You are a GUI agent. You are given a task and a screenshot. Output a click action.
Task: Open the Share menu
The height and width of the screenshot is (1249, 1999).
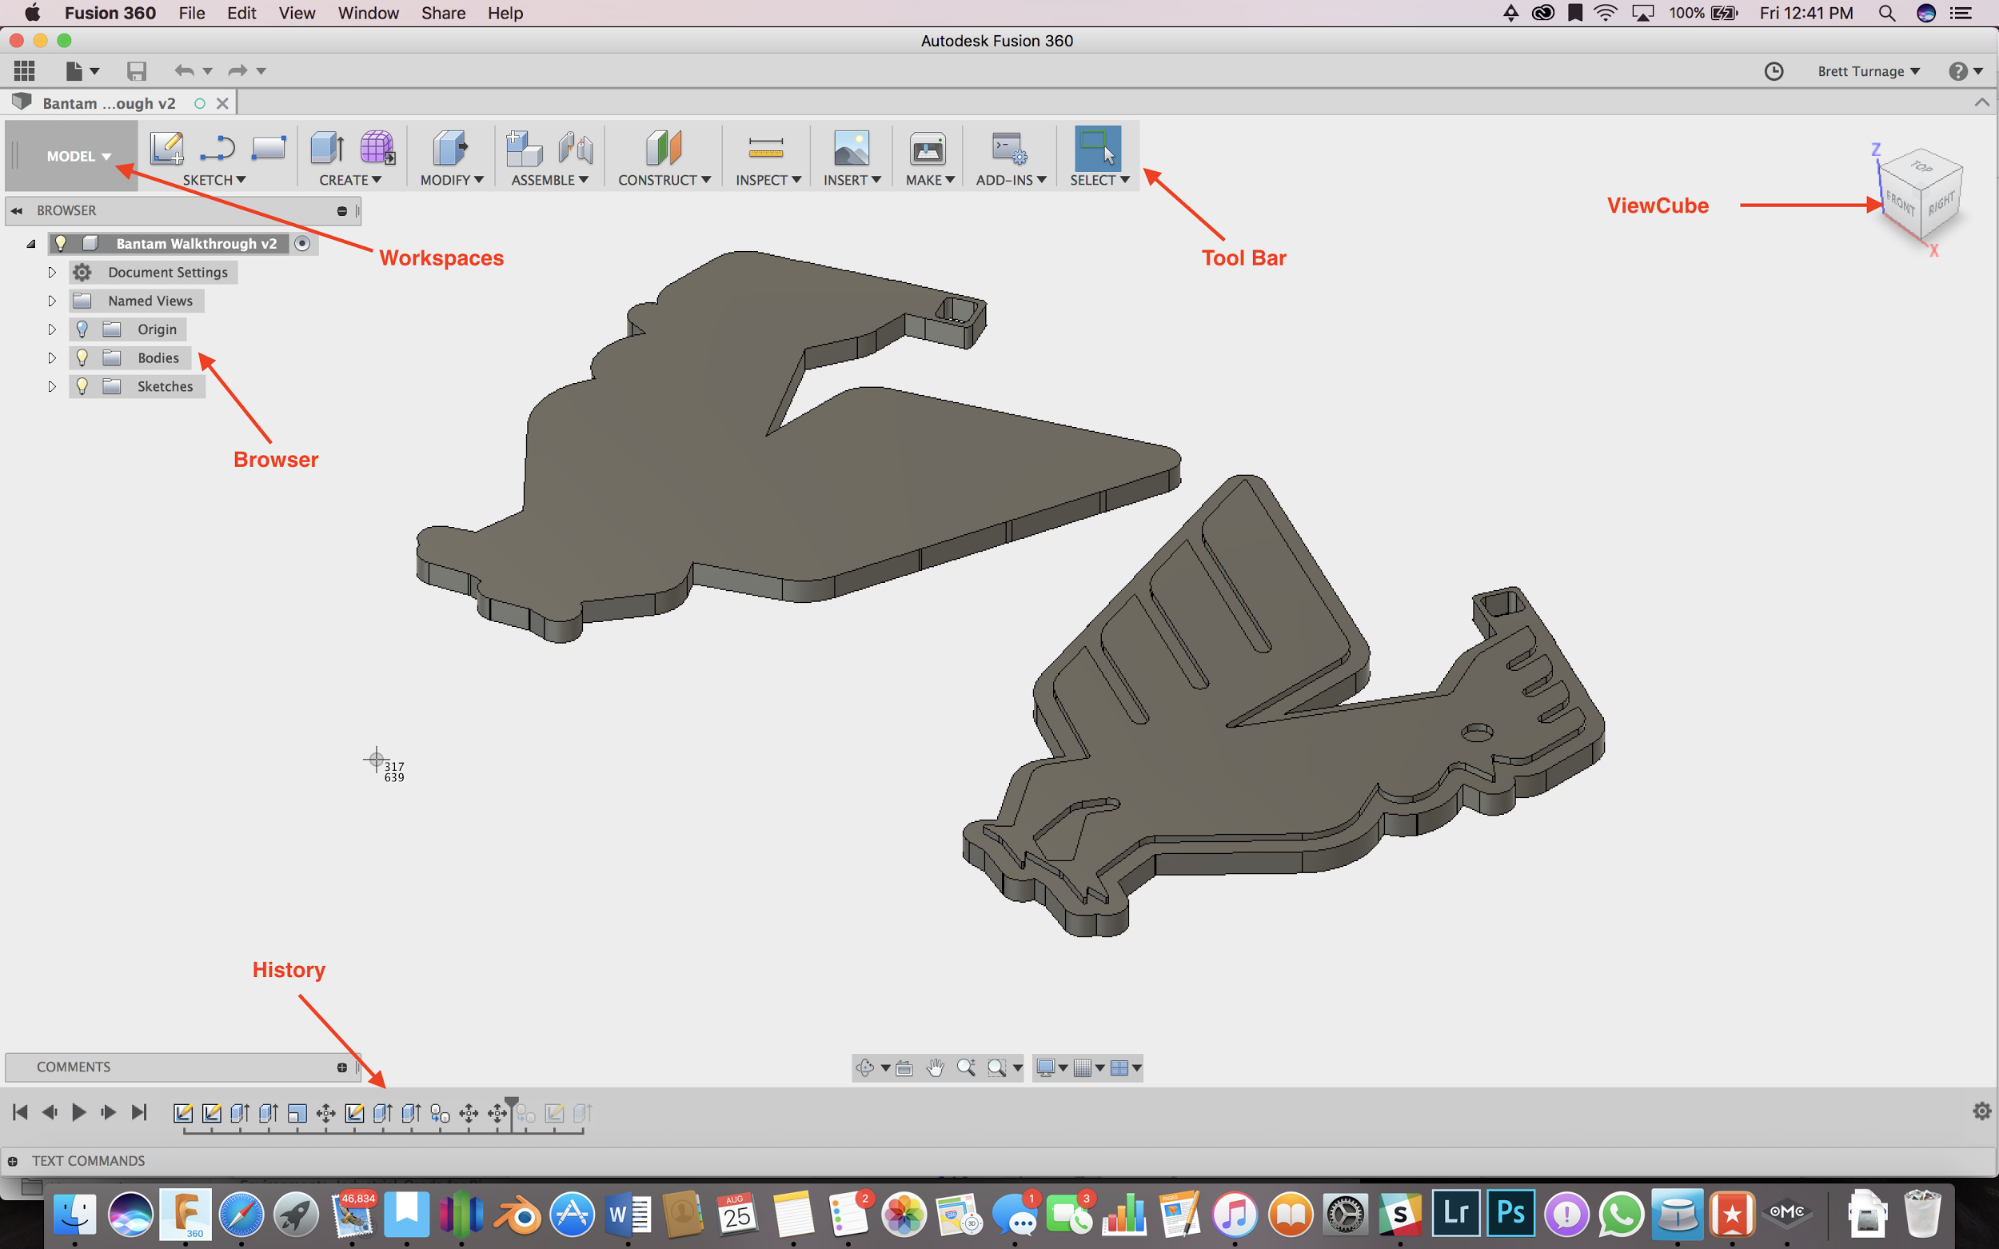click(x=443, y=13)
